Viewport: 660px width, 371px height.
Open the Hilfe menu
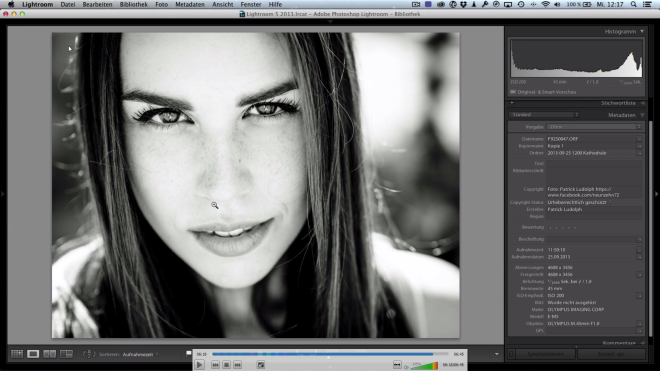(275, 4)
